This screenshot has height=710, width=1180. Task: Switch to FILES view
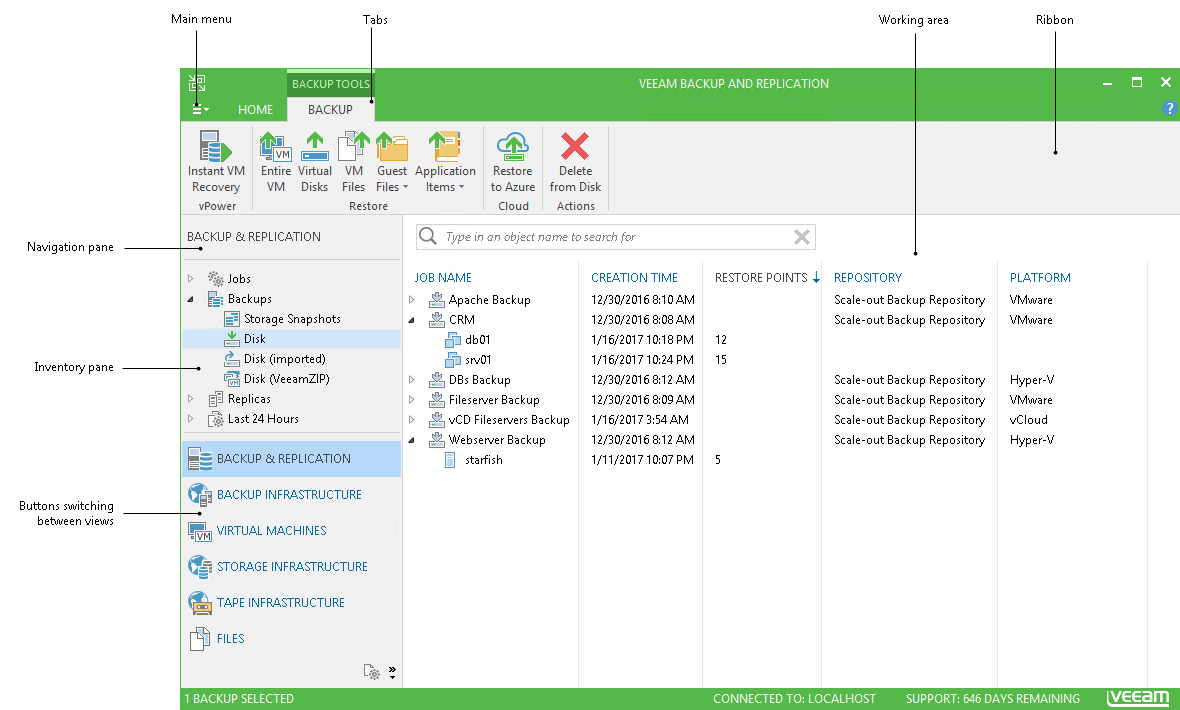(x=230, y=638)
